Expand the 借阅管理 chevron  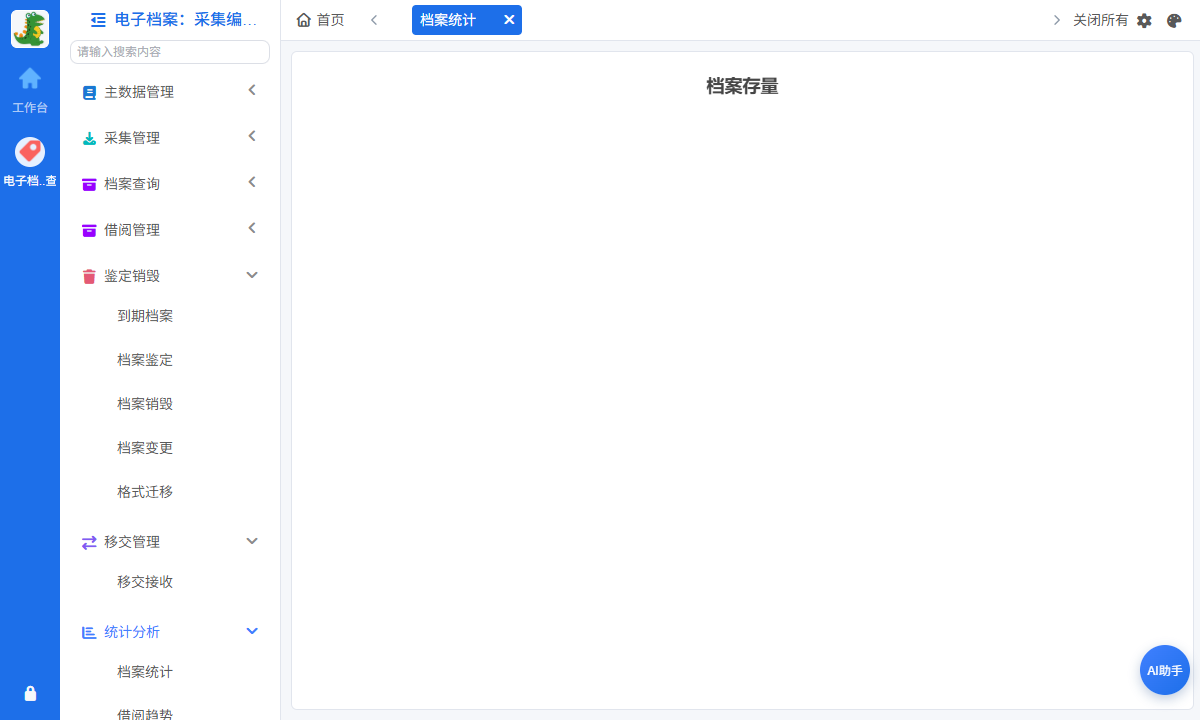pyautogui.click(x=252, y=228)
